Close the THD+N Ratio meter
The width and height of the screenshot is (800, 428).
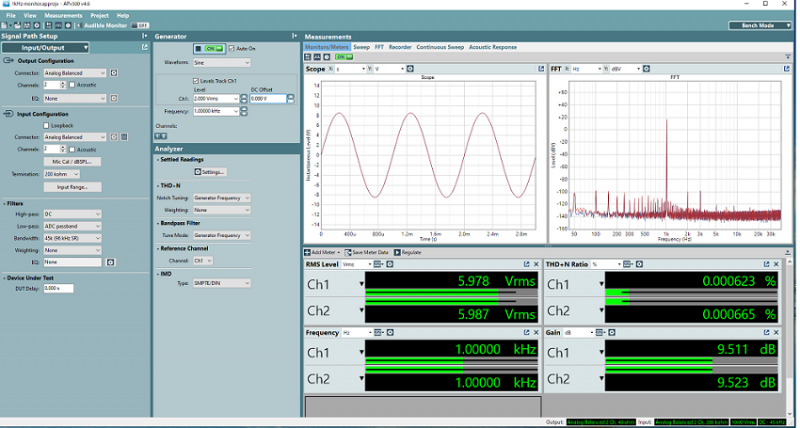tap(777, 264)
